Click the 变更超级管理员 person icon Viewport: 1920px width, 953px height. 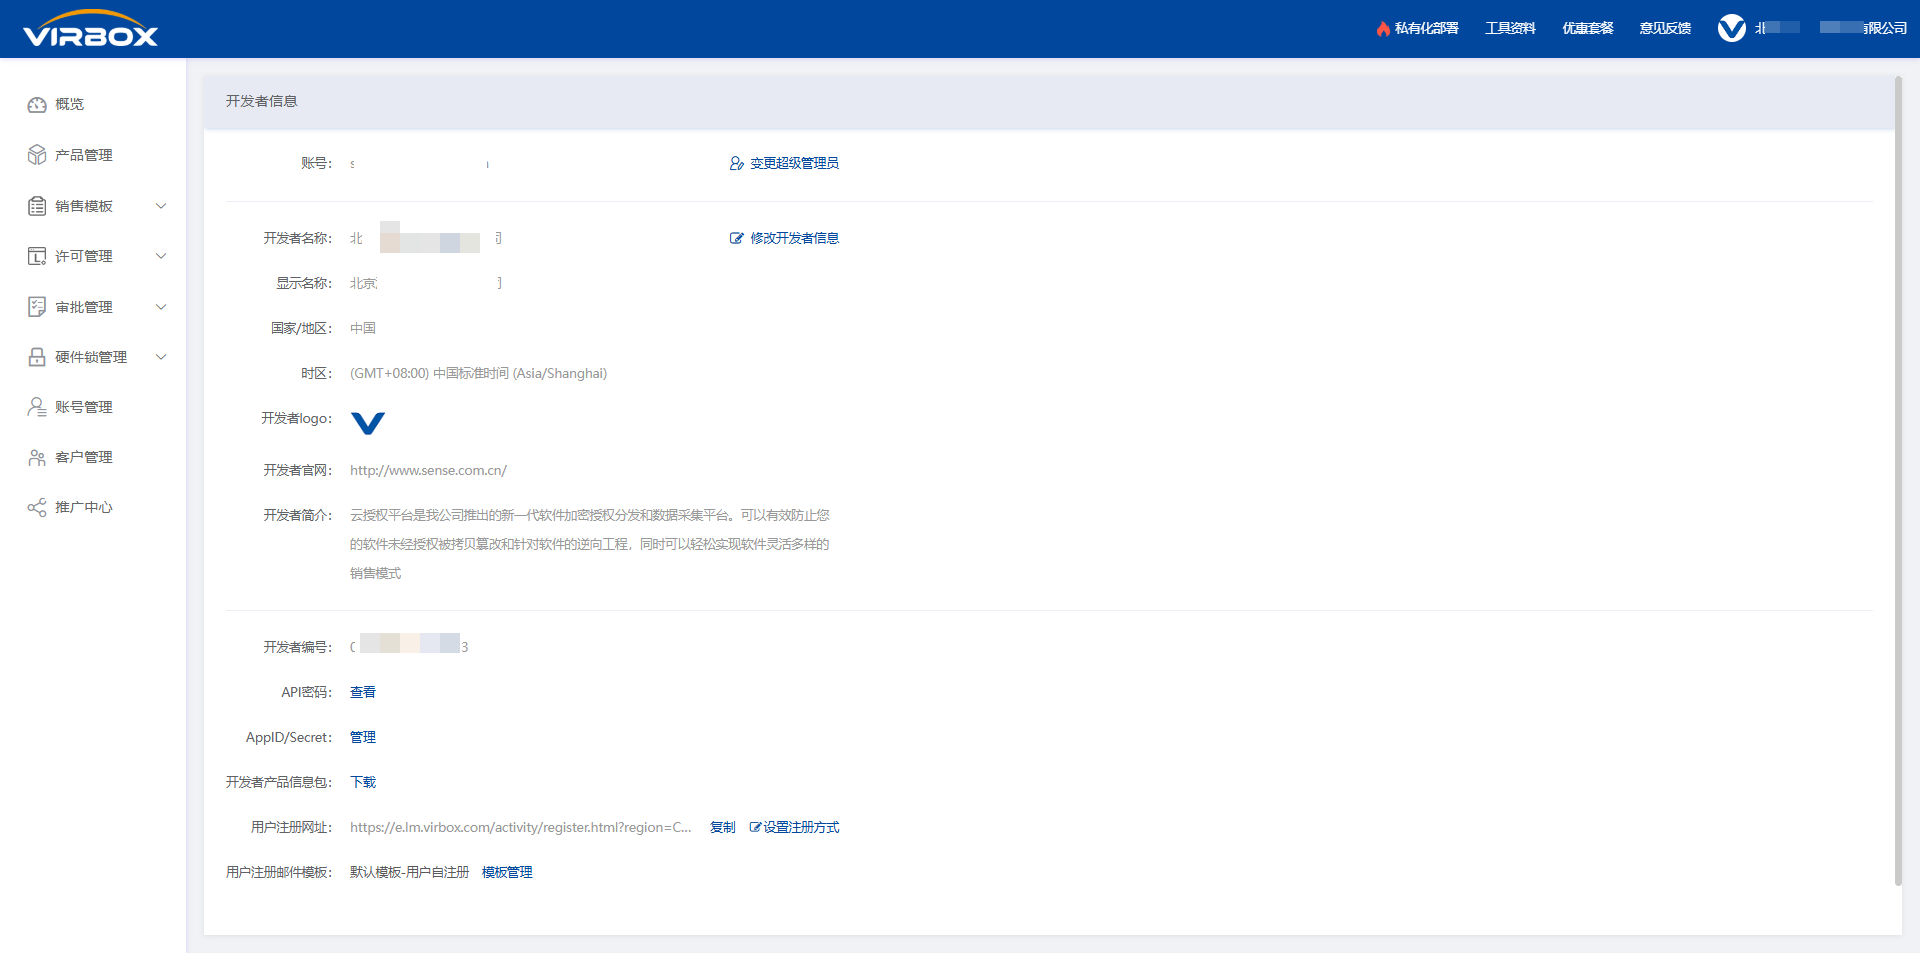[x=737, y=163]
